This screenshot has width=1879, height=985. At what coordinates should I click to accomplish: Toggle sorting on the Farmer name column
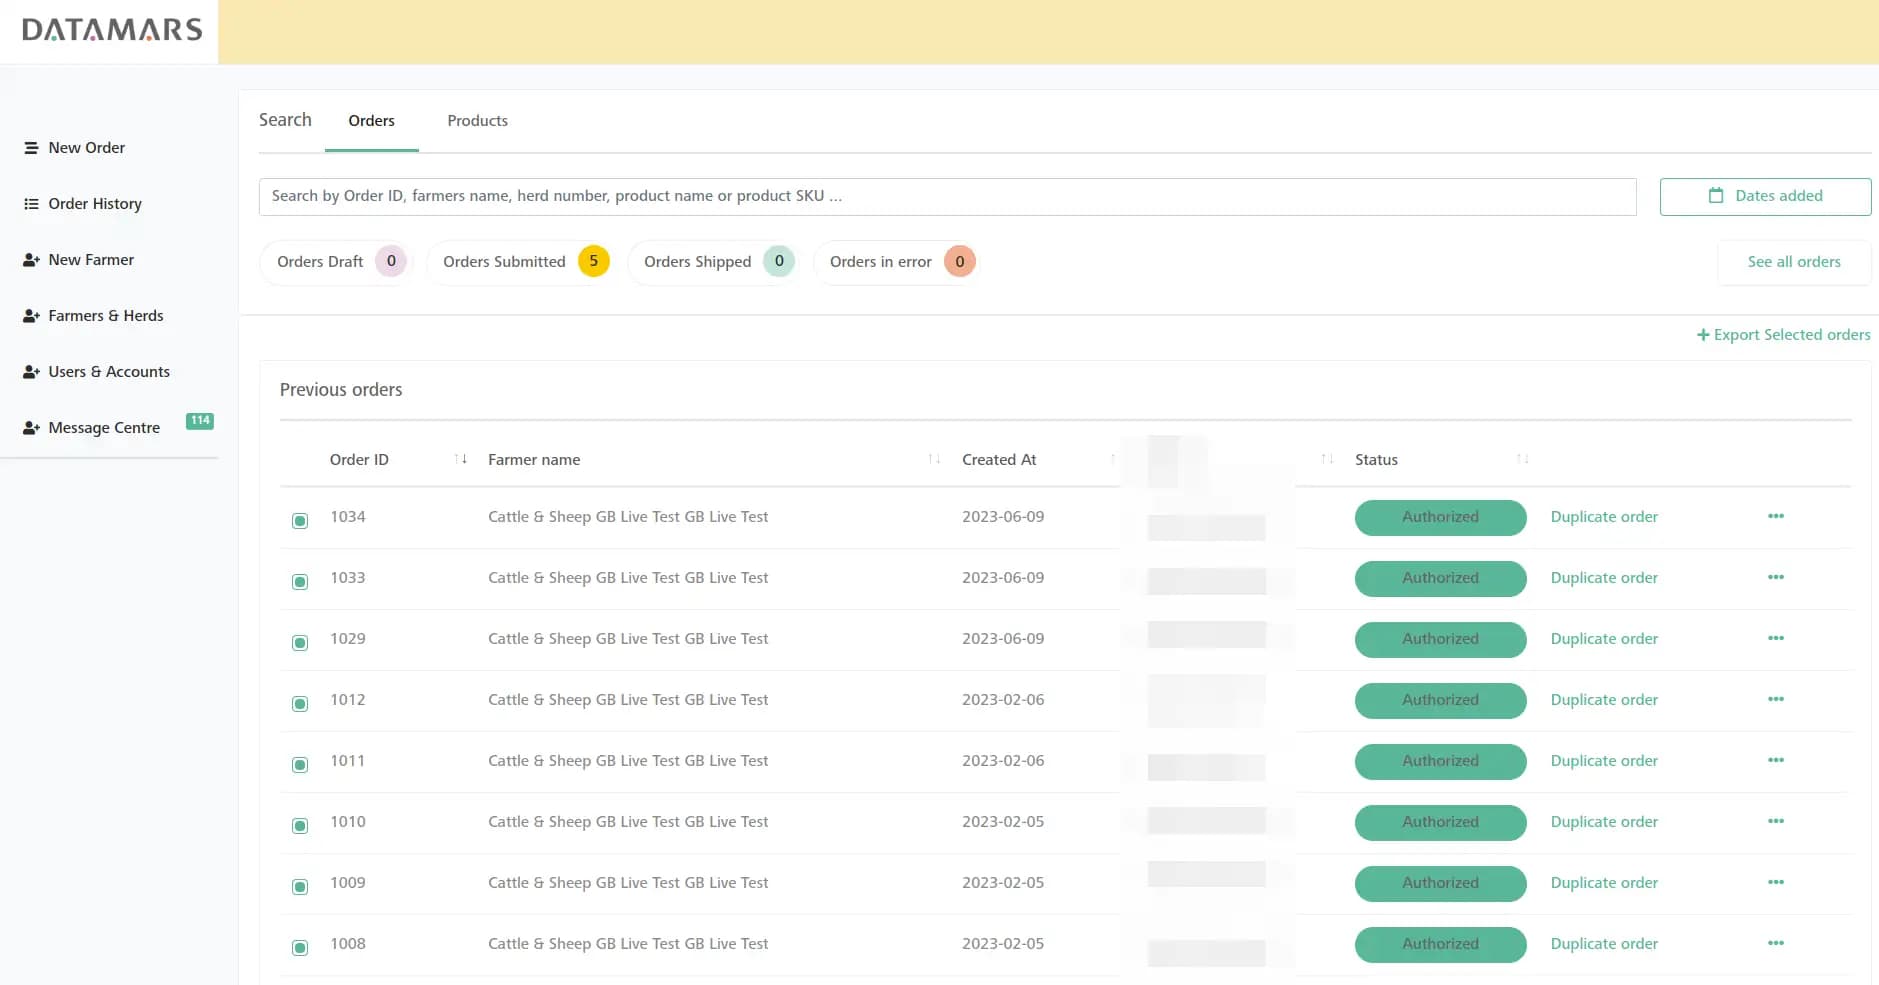click(935, 459)
